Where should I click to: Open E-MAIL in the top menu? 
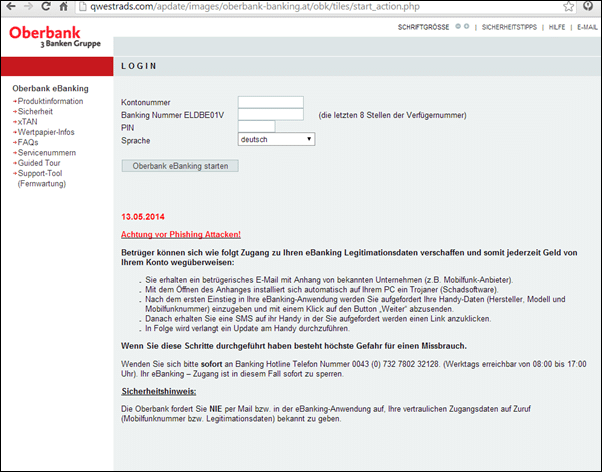587,27
